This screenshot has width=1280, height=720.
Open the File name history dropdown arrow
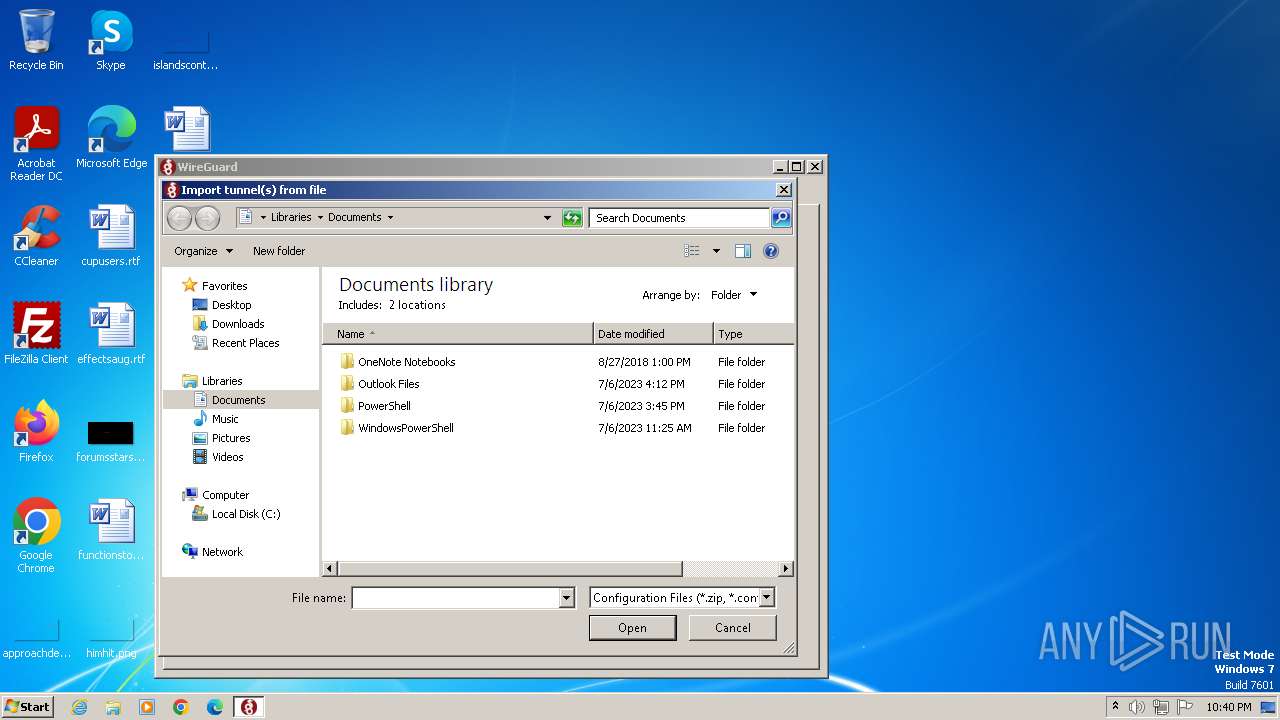pyautogui.click(x=567, y=598)
